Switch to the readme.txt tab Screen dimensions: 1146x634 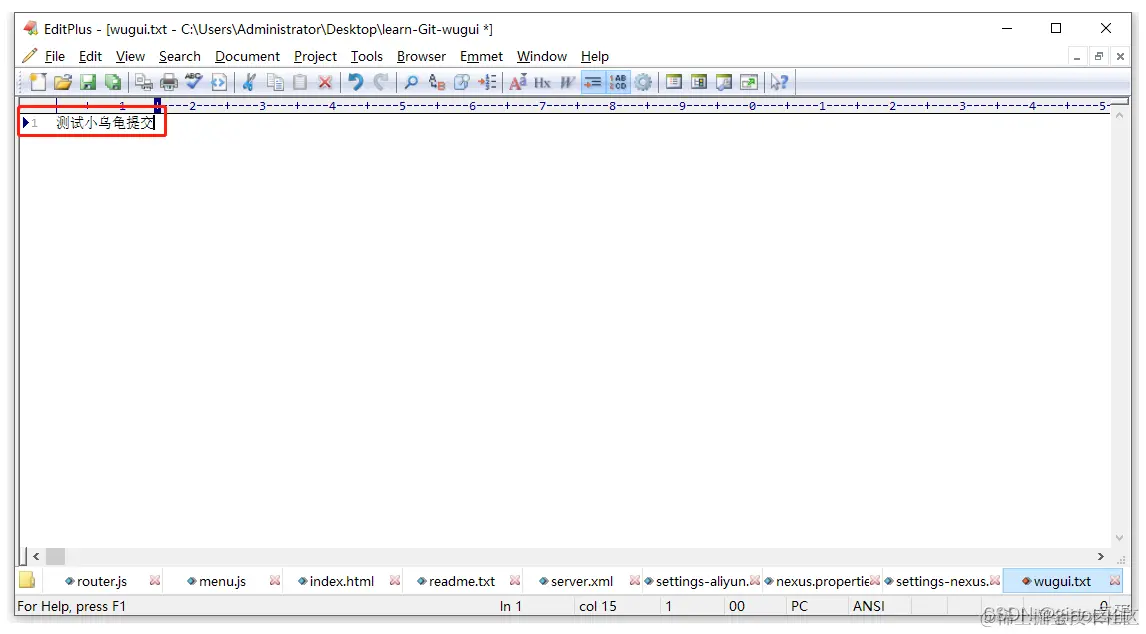(x=461, y=581)
